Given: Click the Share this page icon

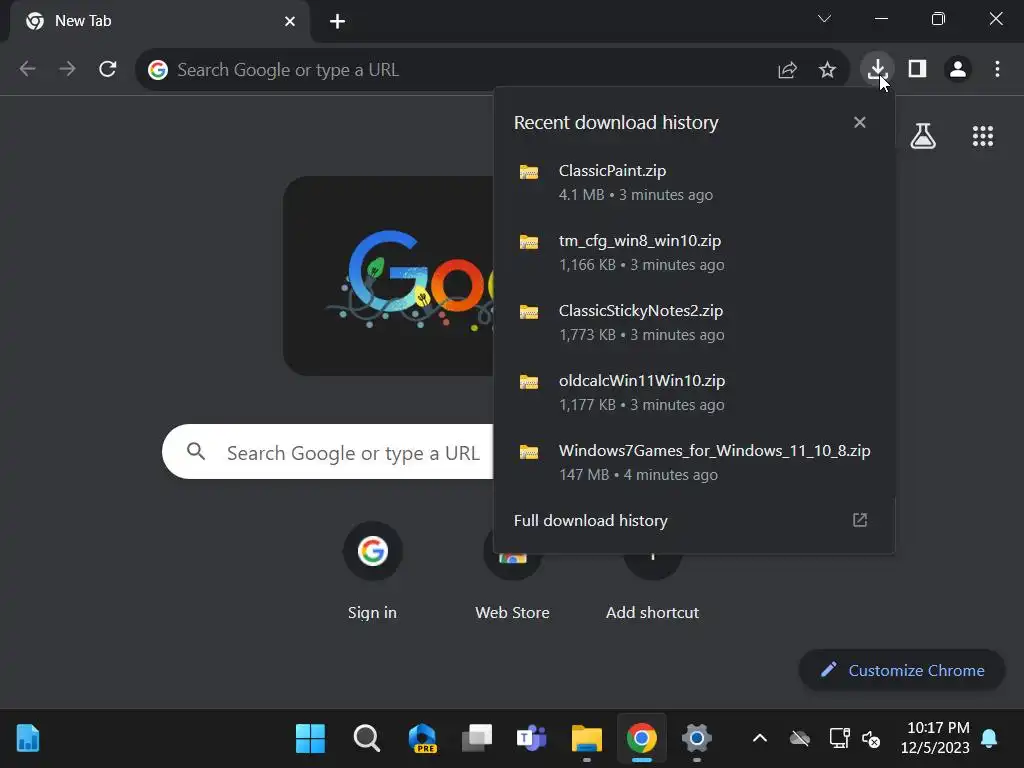Looking at the screenshot, I should pos(788,70).
